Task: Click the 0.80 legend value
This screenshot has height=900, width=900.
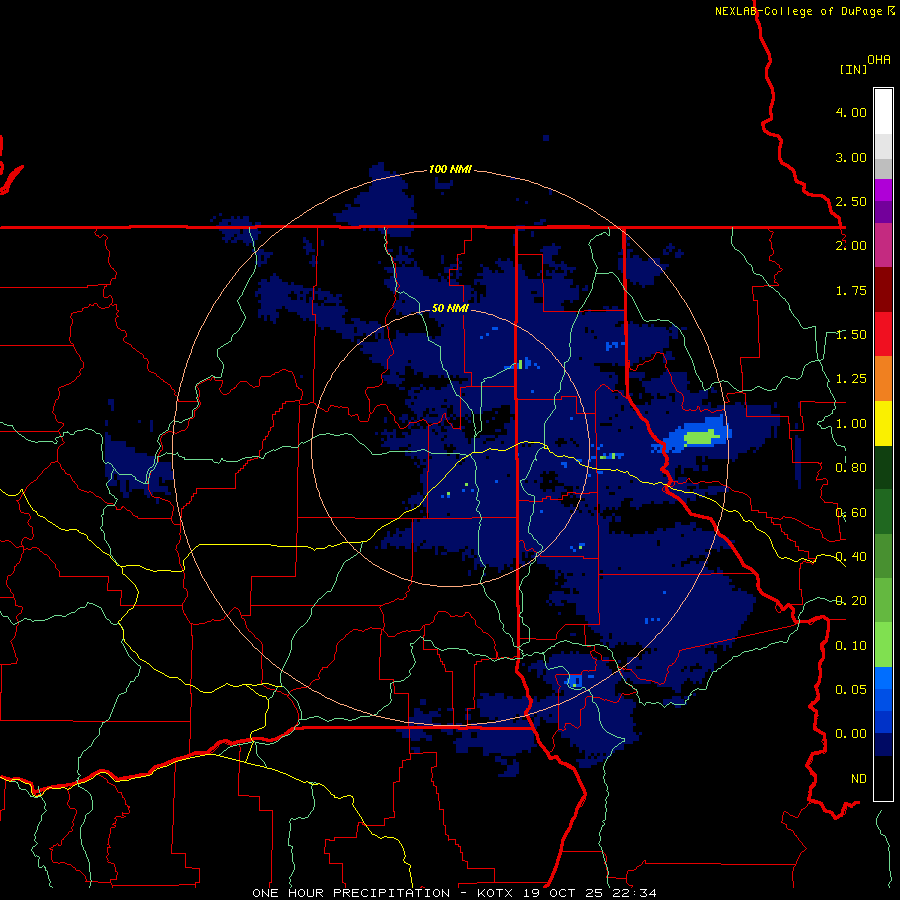Action: [x=851, y=468]
